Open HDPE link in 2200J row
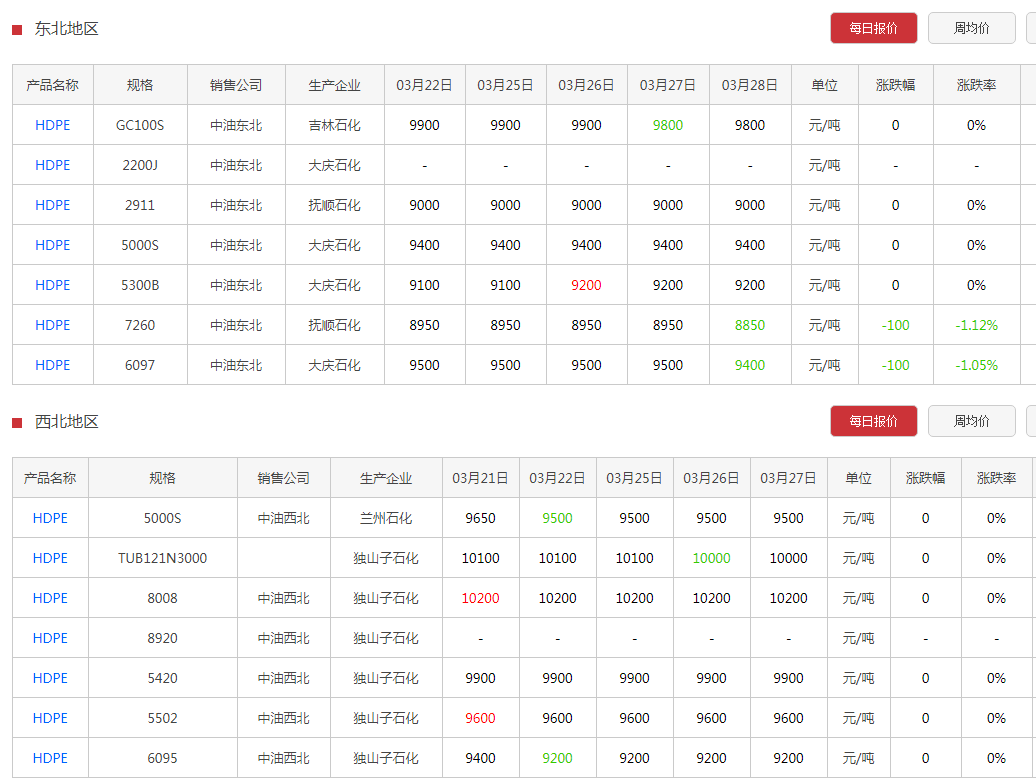 52,165
